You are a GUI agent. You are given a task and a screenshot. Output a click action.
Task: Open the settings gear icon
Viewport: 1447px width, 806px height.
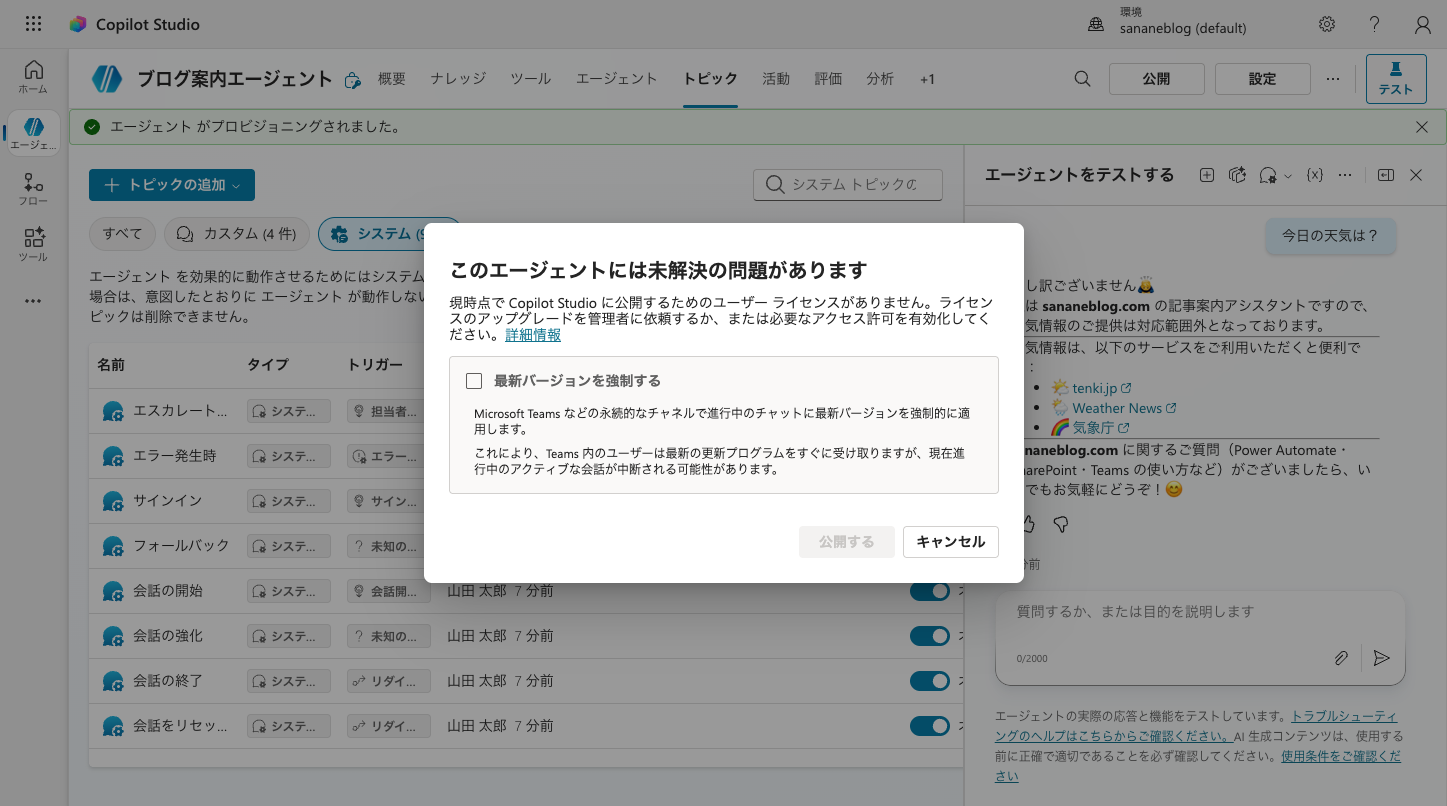(1327, 24)
